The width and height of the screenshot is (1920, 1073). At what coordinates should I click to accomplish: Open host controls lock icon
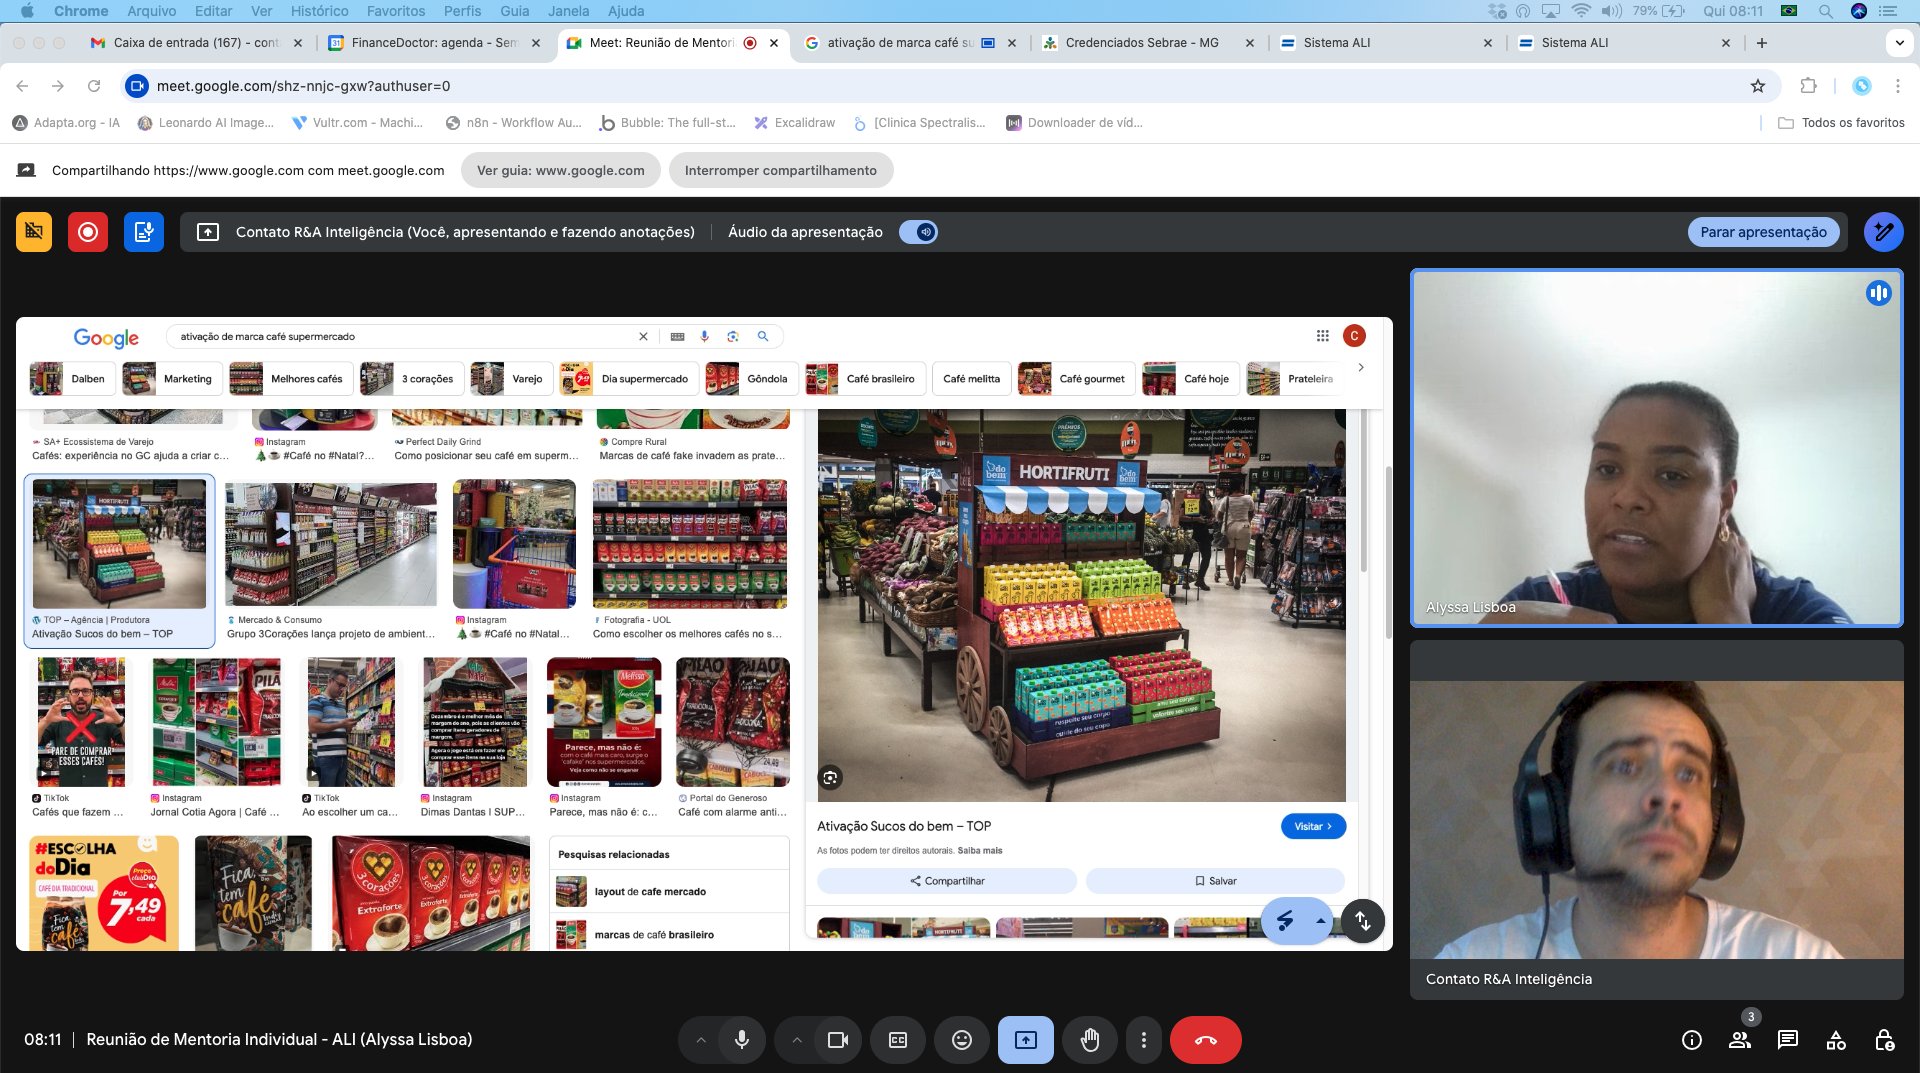pos(1884,1040)
